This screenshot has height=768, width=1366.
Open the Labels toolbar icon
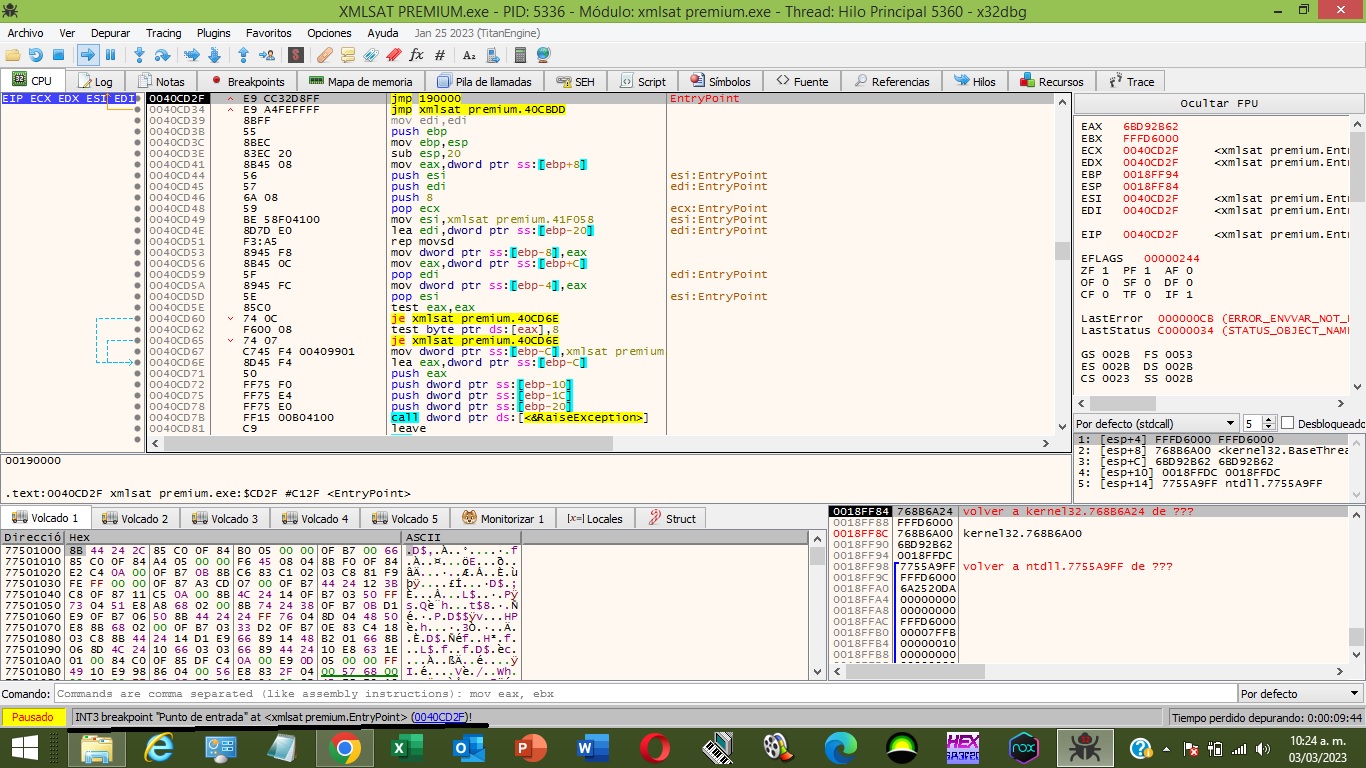click(370, 55)
